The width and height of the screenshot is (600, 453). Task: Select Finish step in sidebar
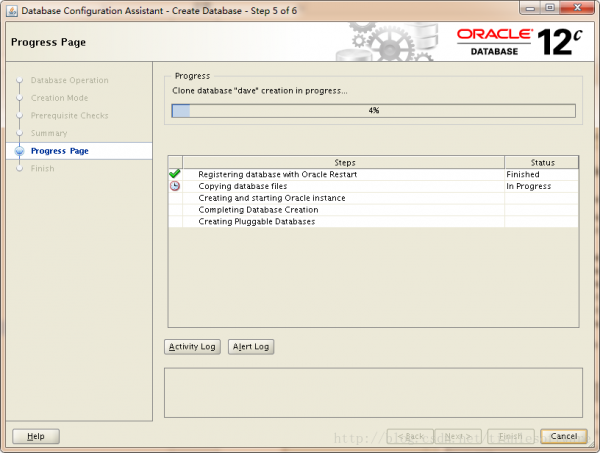42,168
